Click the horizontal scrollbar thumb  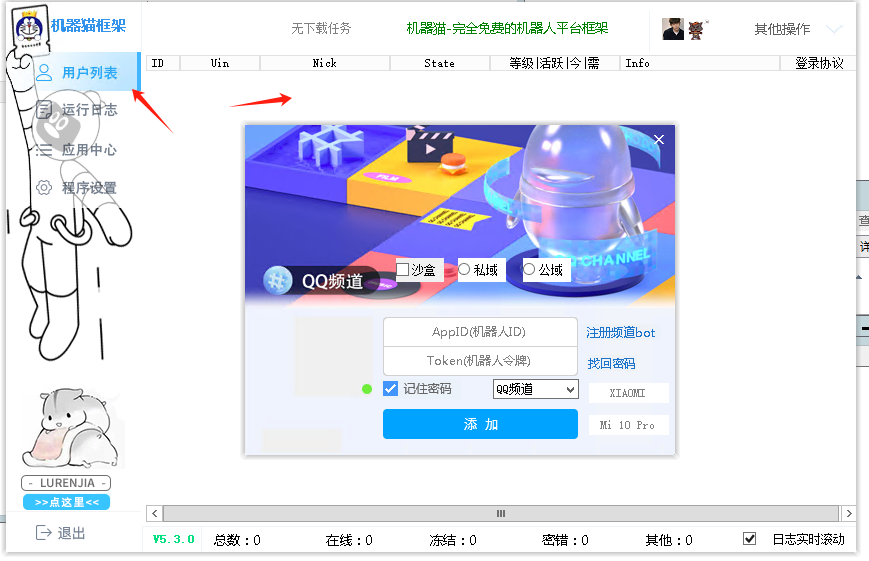[x=501, y=513]
